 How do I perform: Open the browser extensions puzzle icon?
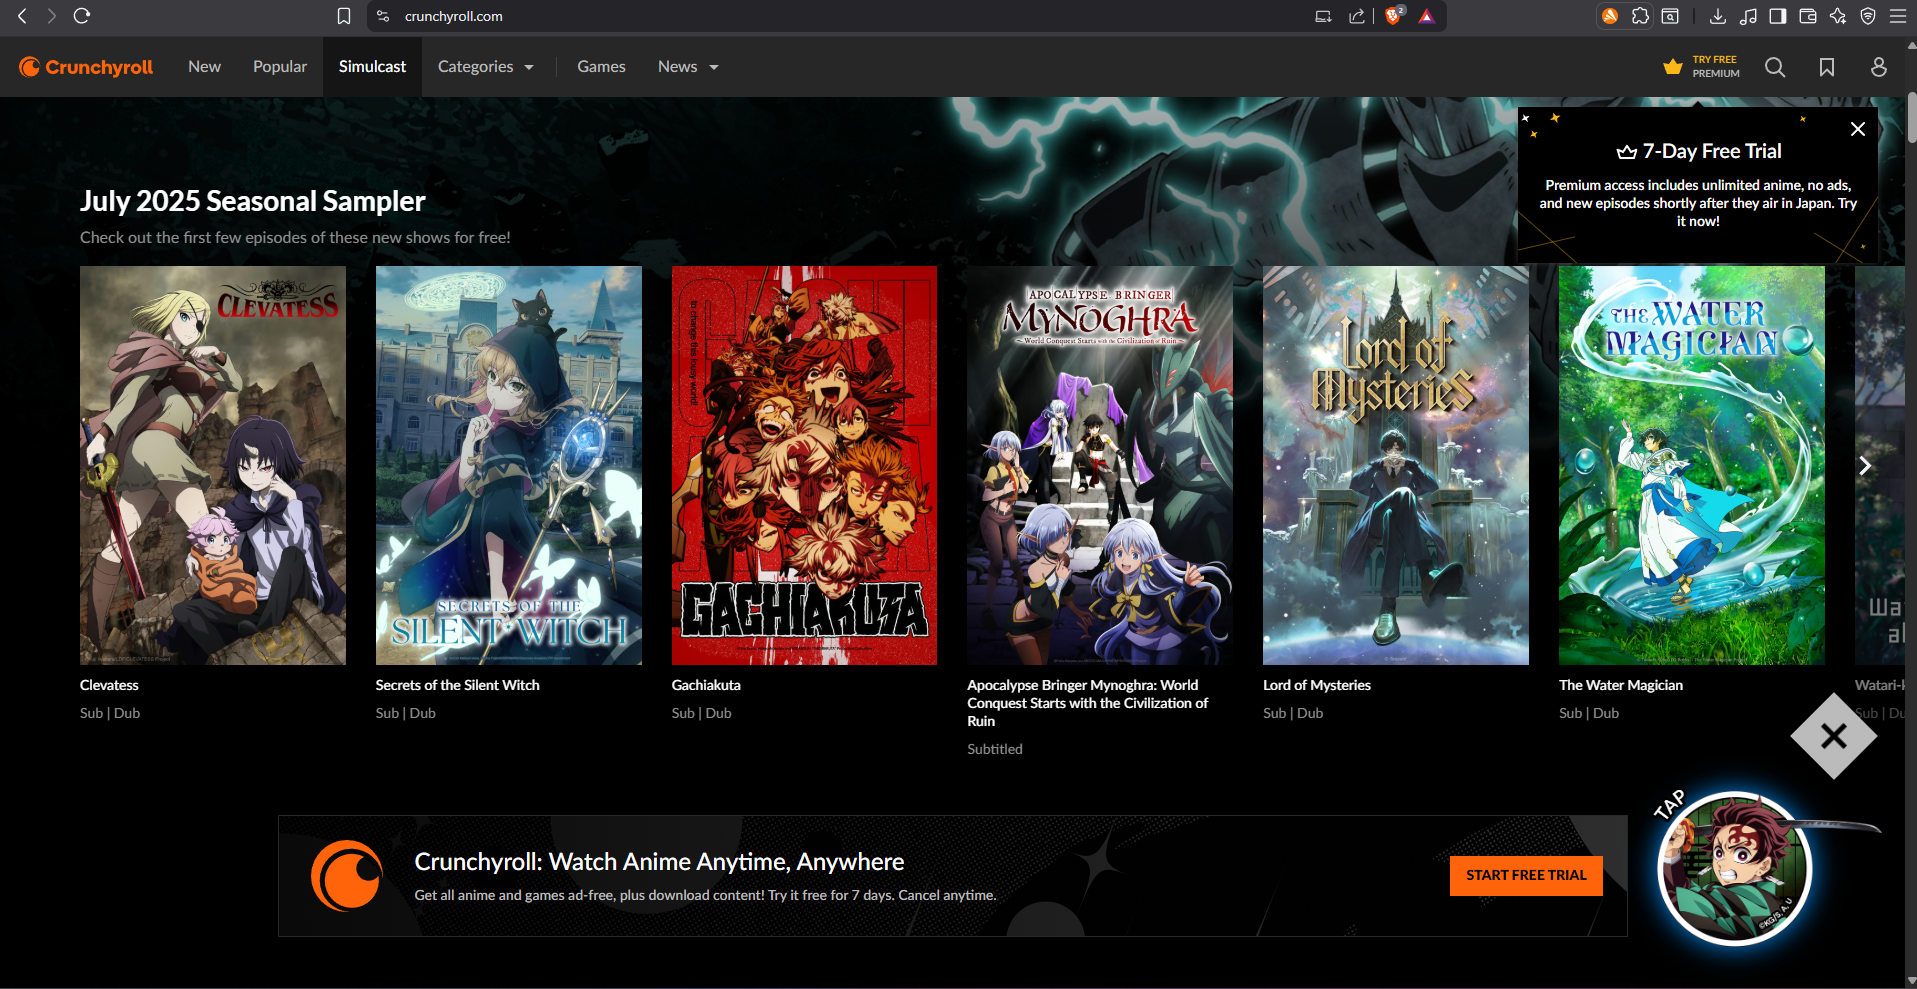click(1640, 16)
